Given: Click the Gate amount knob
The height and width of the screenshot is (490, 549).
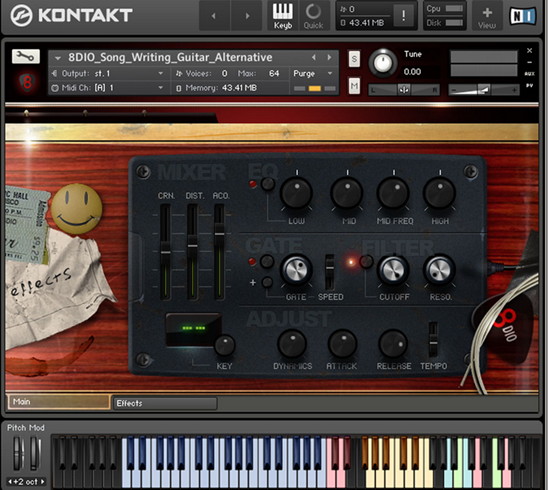Looking at the screenshot, I should coord(296,270).
